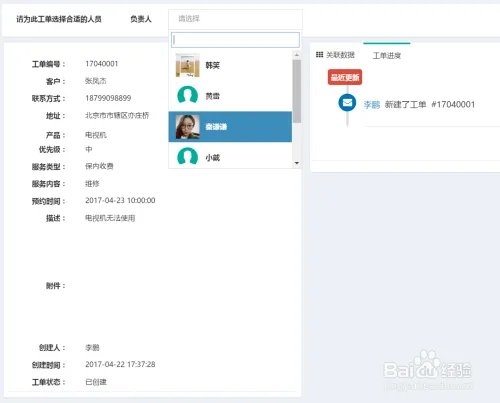Click the service content 维修
Screen dimensions: 500x403
click(92, 183)
